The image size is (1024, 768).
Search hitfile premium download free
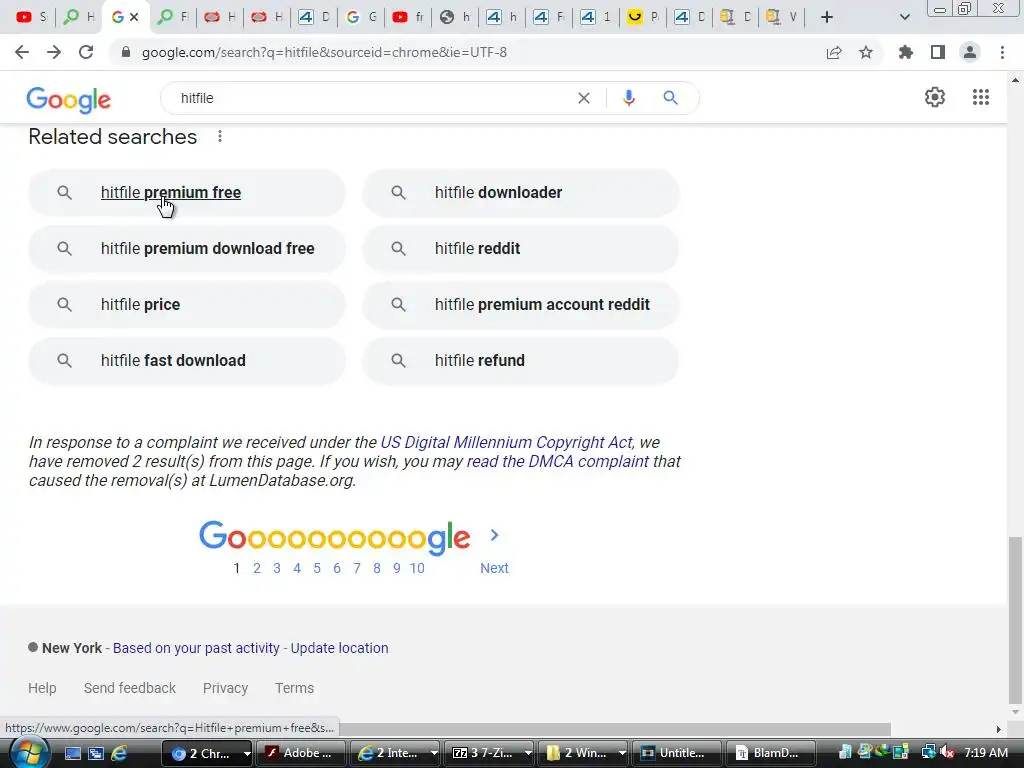coord(186,249)
